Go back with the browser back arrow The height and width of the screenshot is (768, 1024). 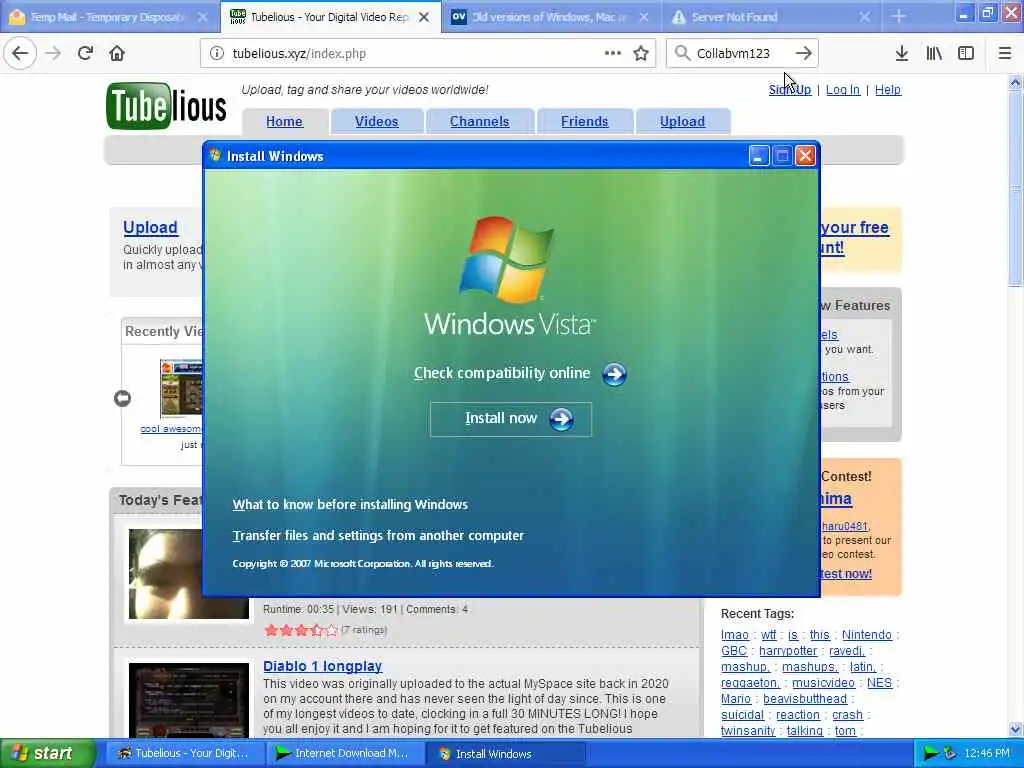(x=20, y=54)
